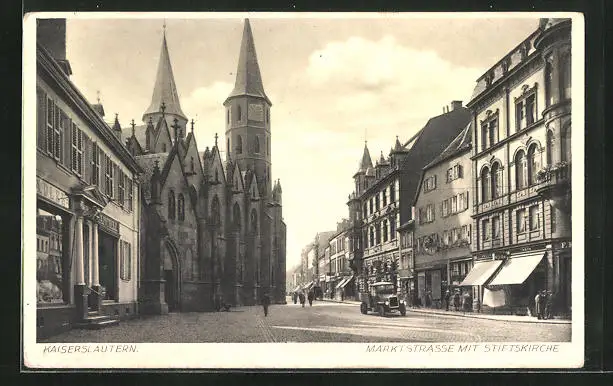Screen dimensions: 613x386
Task: Click the large white shop awning
Action: [516, 269]
